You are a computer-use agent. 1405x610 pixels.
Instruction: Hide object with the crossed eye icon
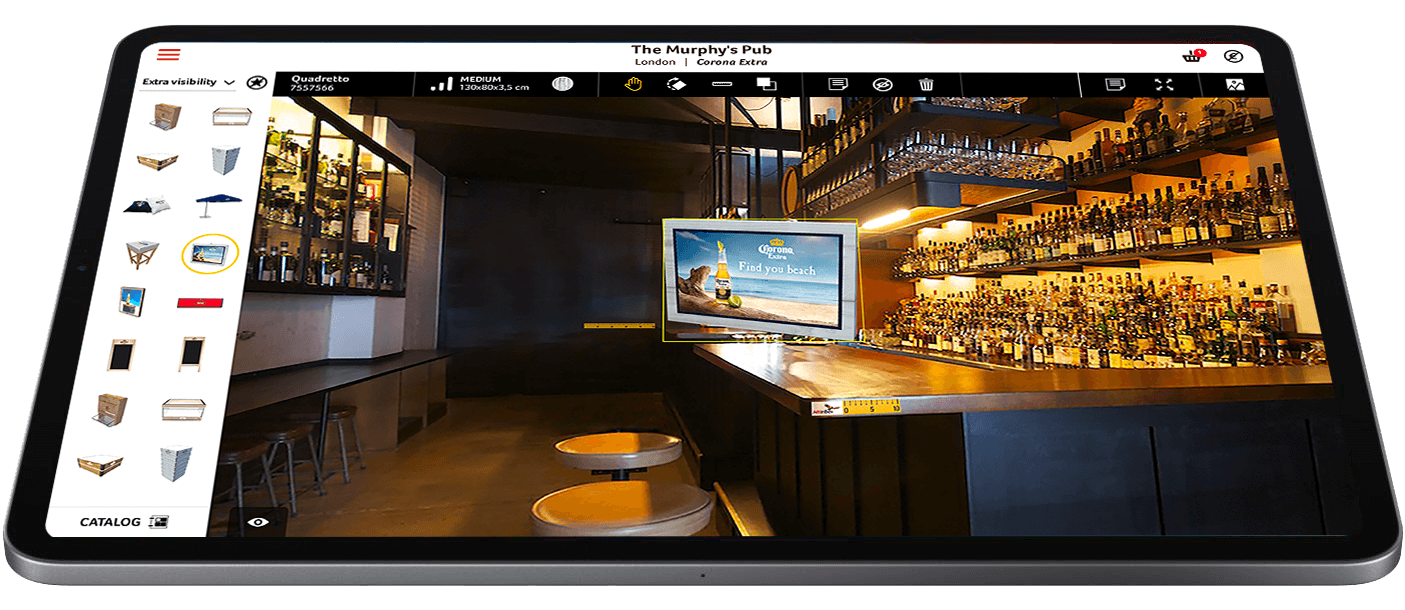point(882,84)
